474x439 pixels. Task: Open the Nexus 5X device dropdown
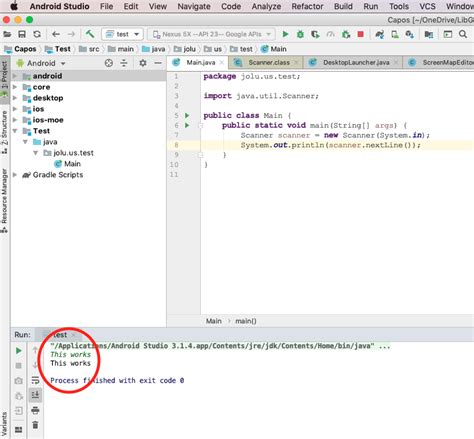click(x=211, y=34)
